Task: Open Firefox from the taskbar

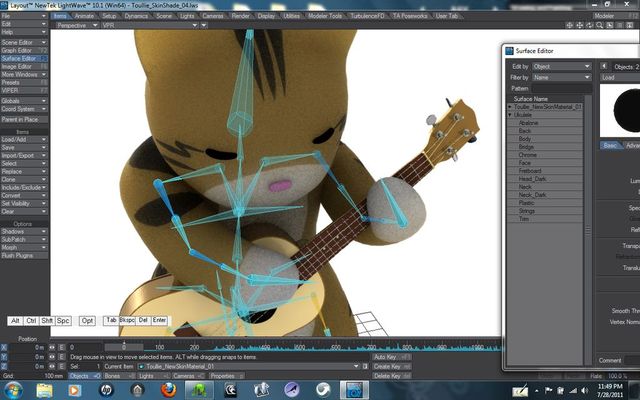Action: (168, 390)
